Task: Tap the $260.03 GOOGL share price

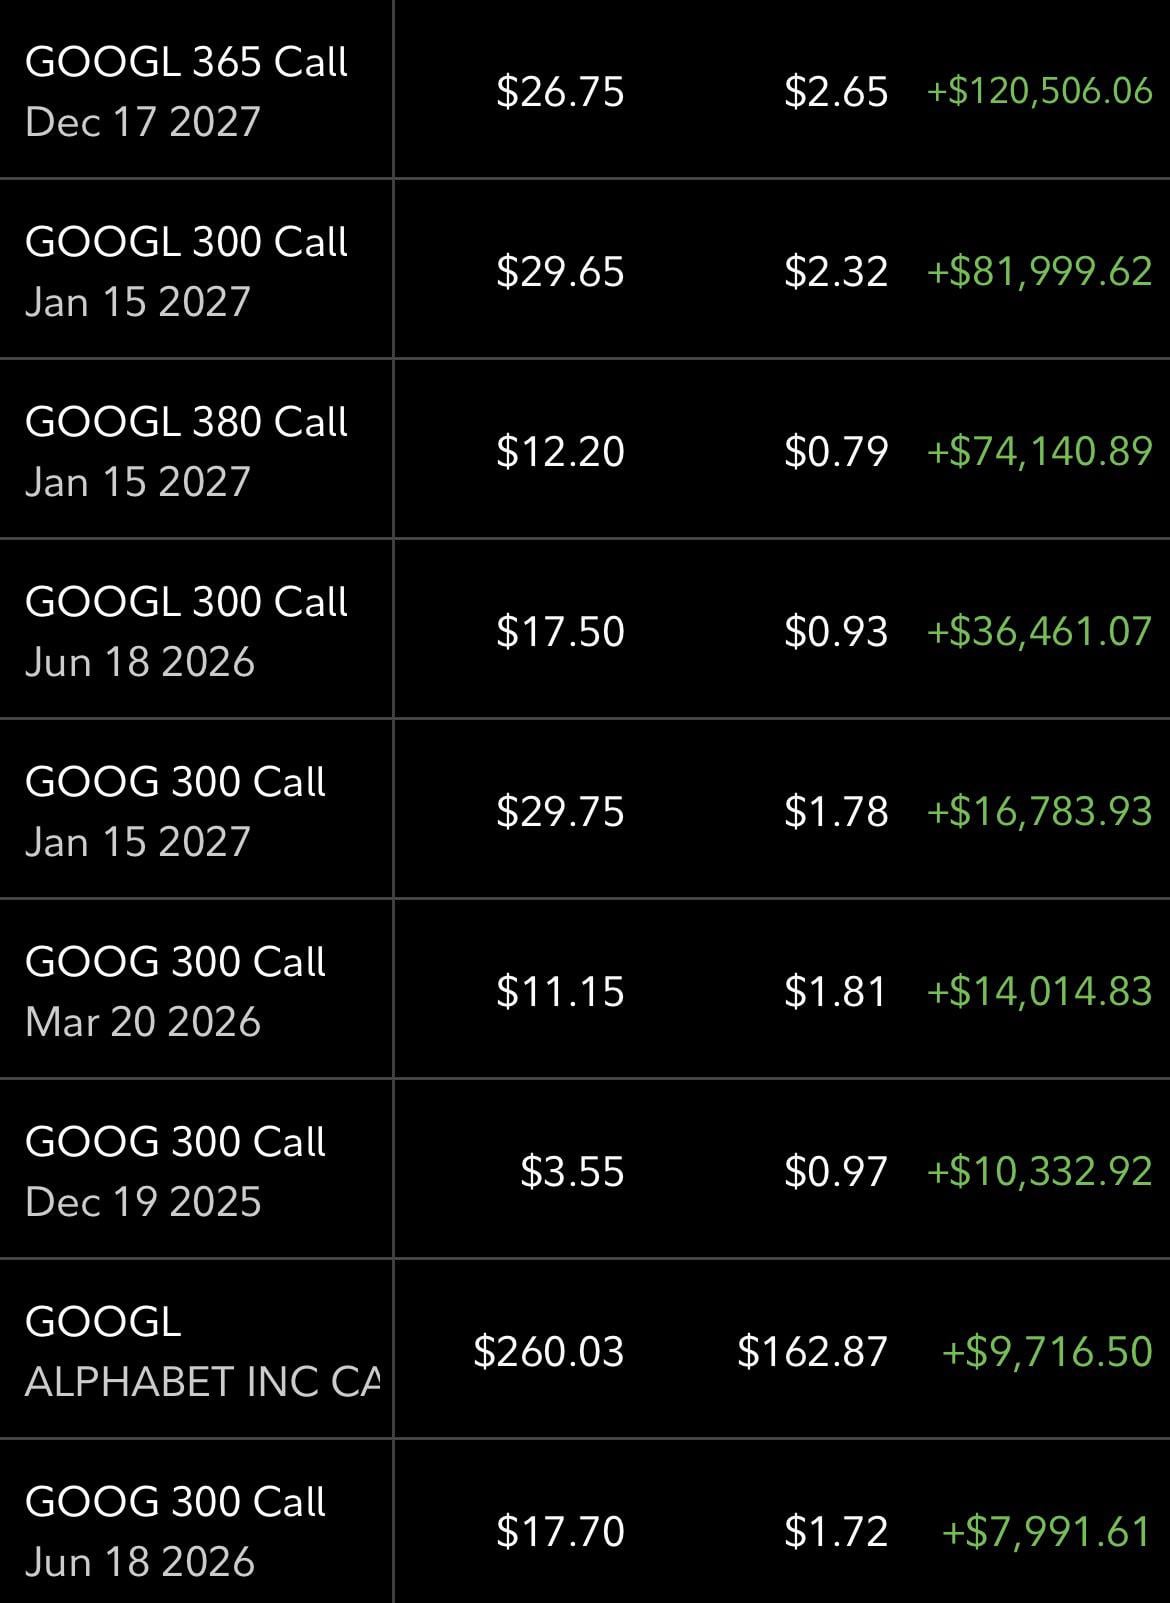Action: [x=548, y=1351]
